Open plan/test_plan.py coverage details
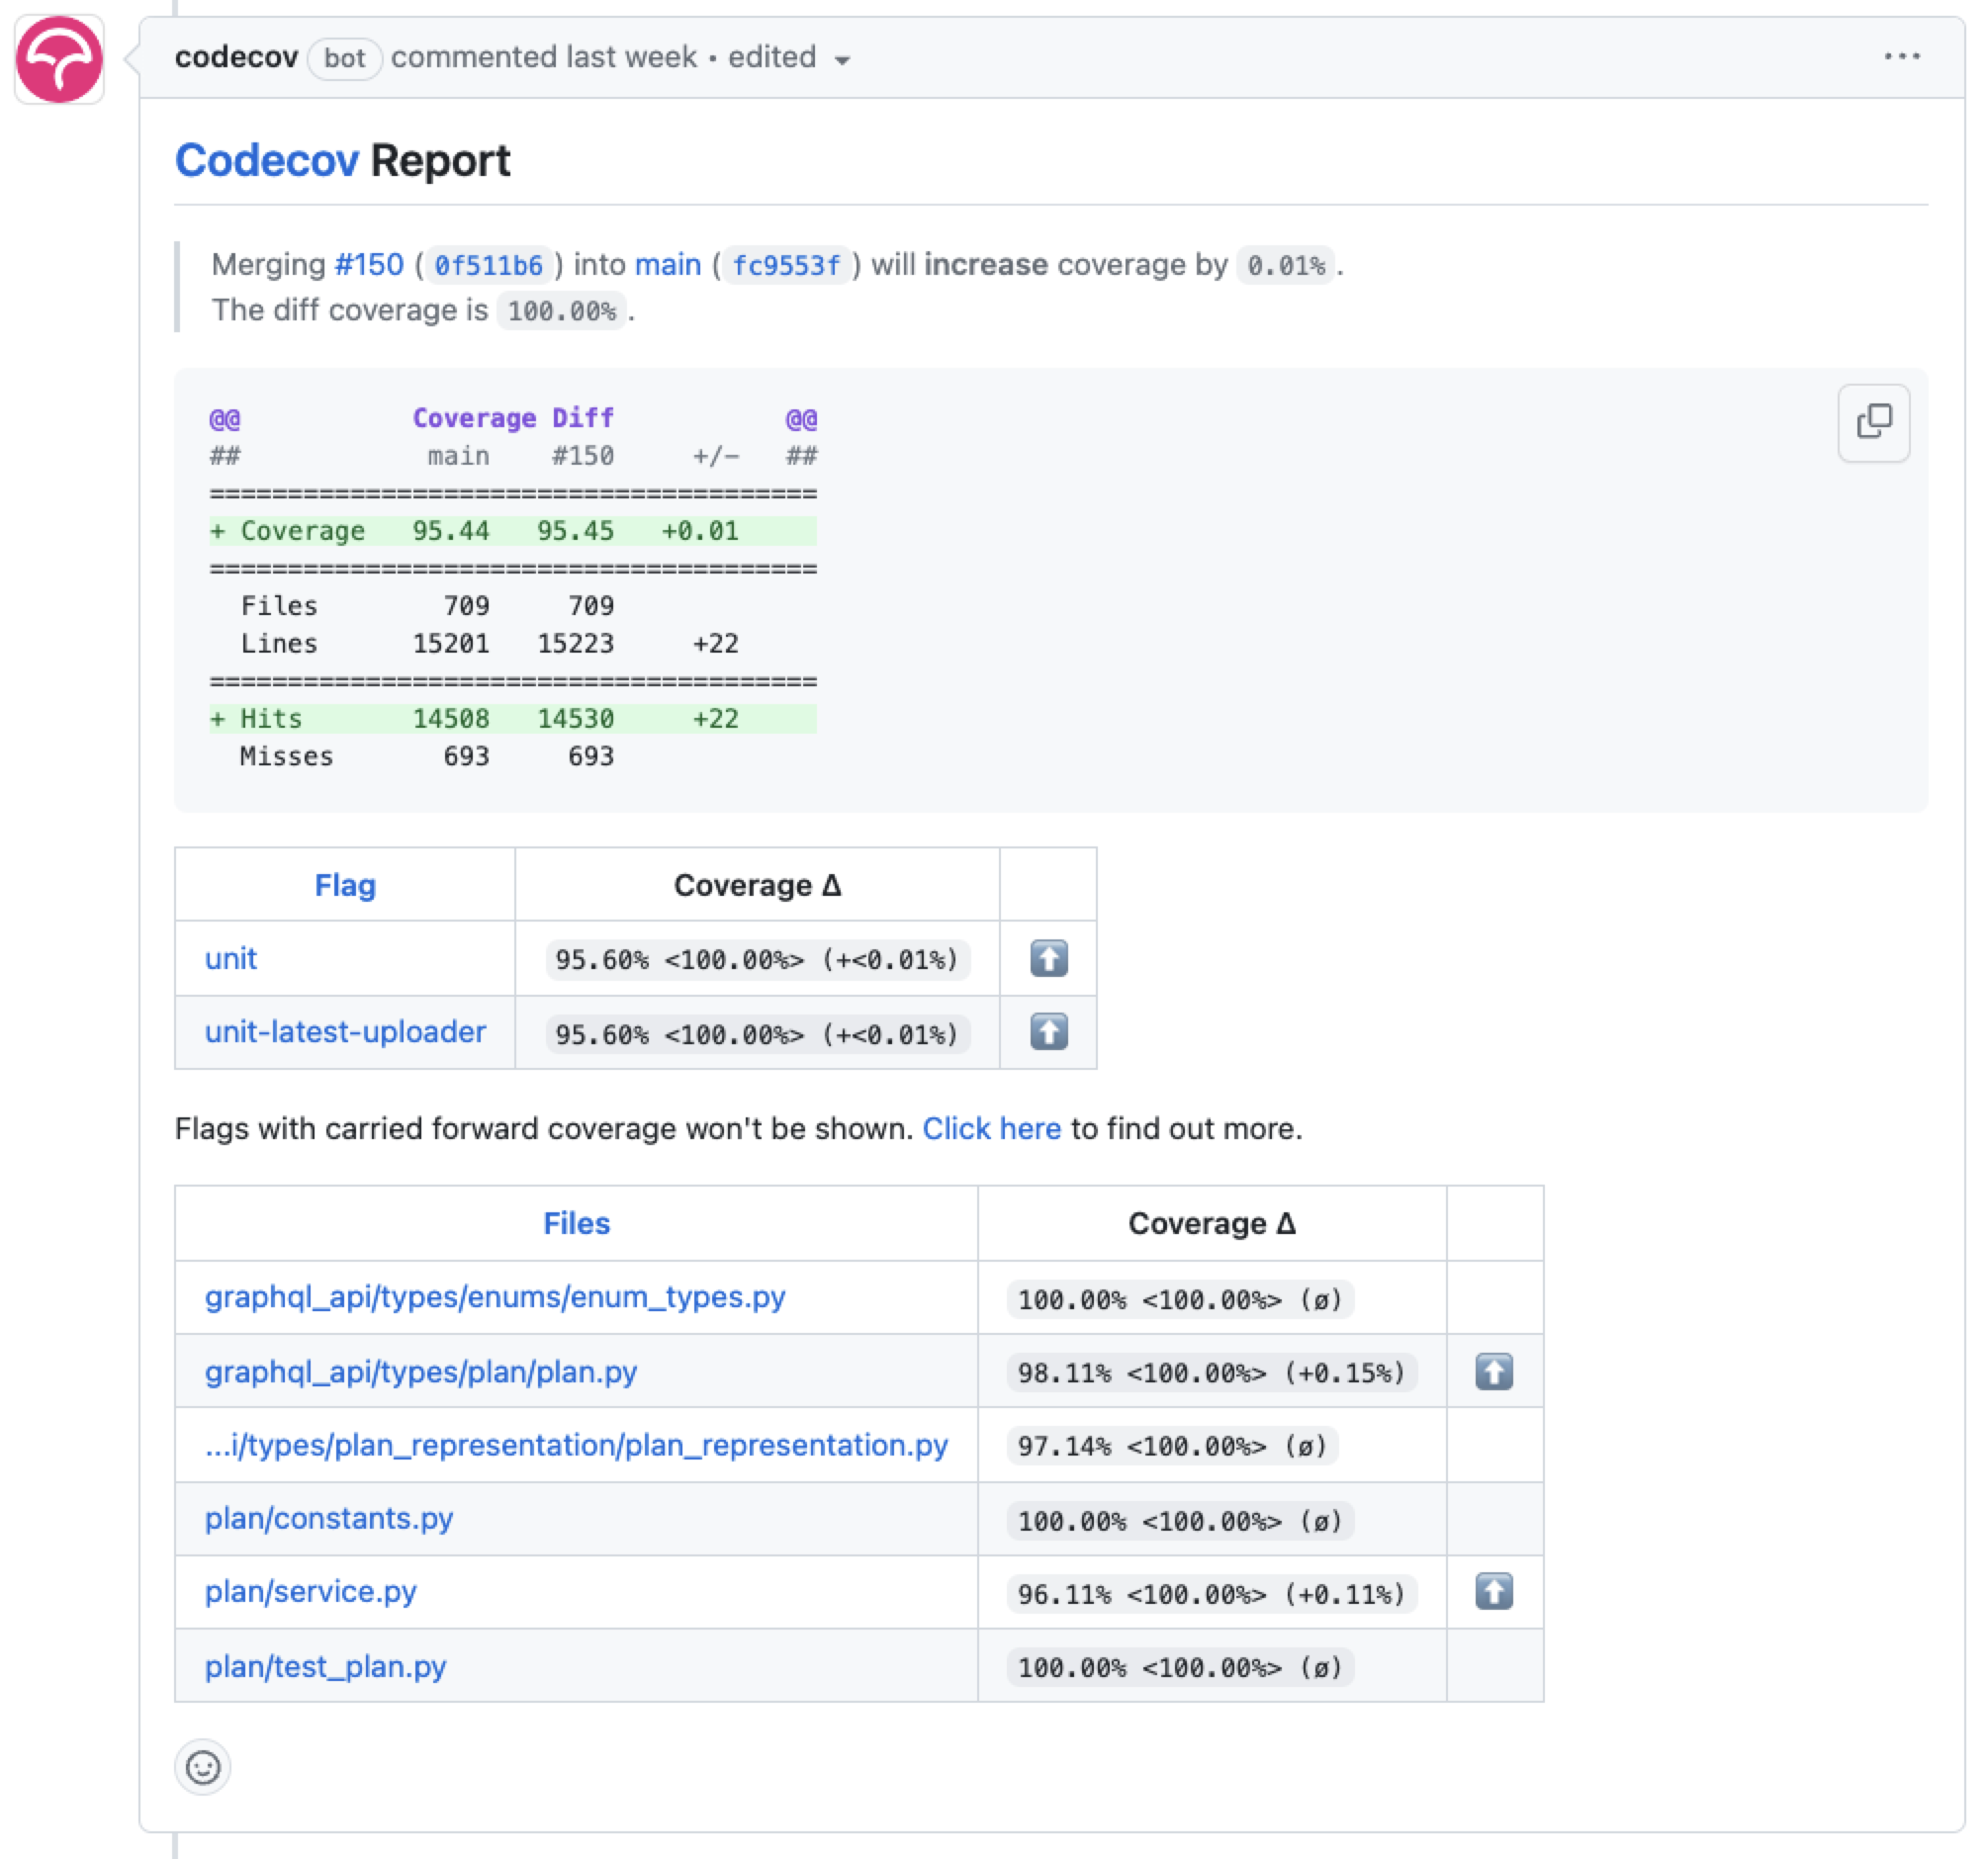Image resolution: width=1988 pixels, height=1859 pixels. pos(325,1666)
